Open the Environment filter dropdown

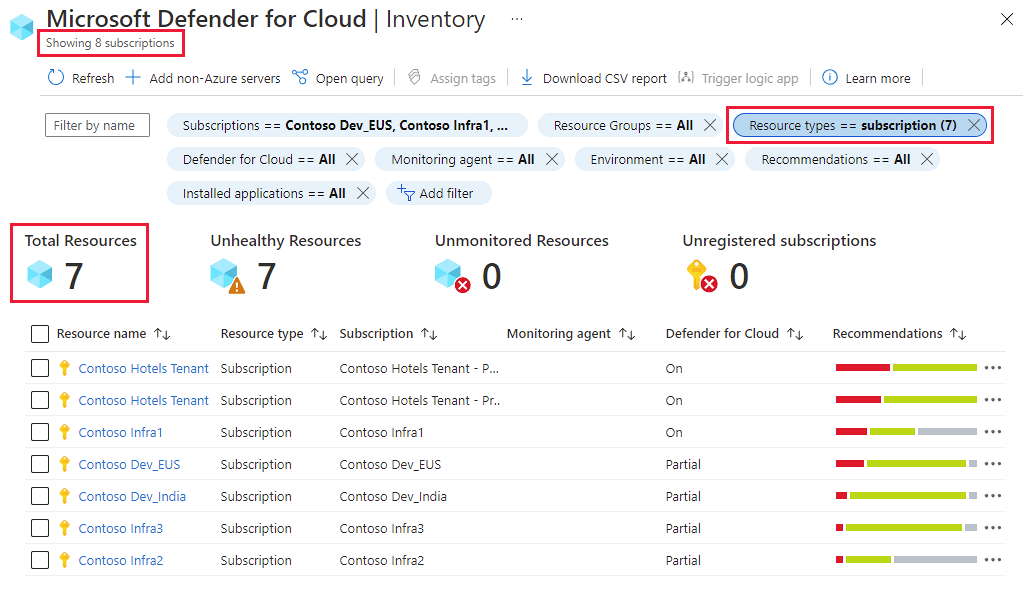[x=647, y=159]
